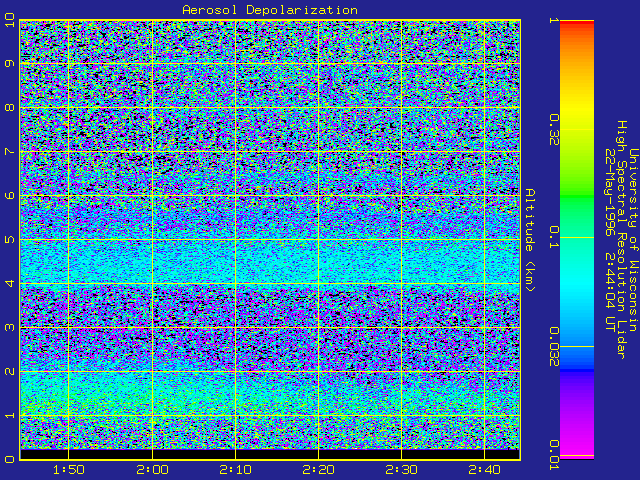The image size is (640, 480).
Task: Click the altitude axis label 9
Action: click(9, 63)
